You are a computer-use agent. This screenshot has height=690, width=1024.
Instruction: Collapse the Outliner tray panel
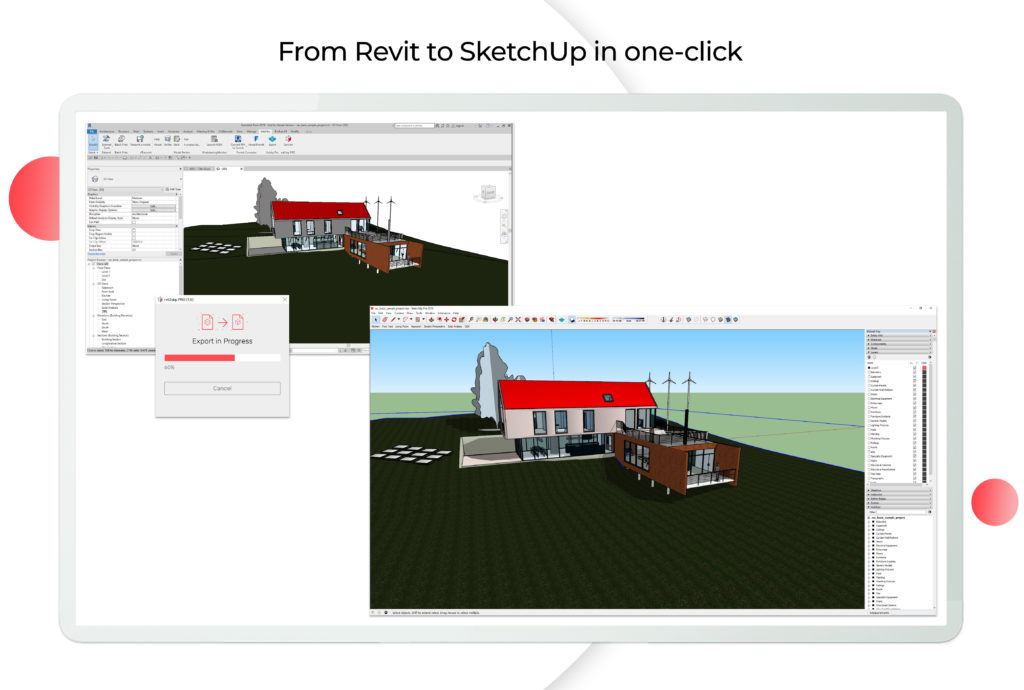(x=899, y=507)
